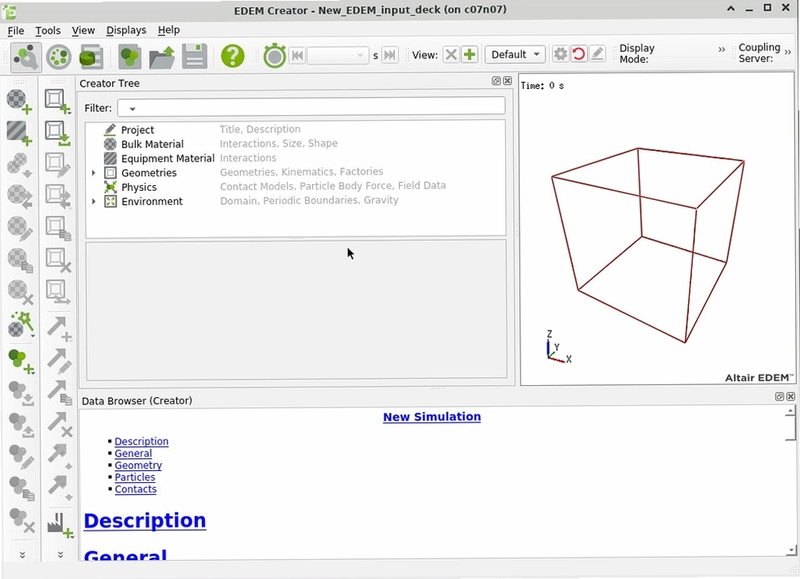Expand overflow of geometry toolbar column
This screenshot has width=800, height=579.
[x=60, y=555]
